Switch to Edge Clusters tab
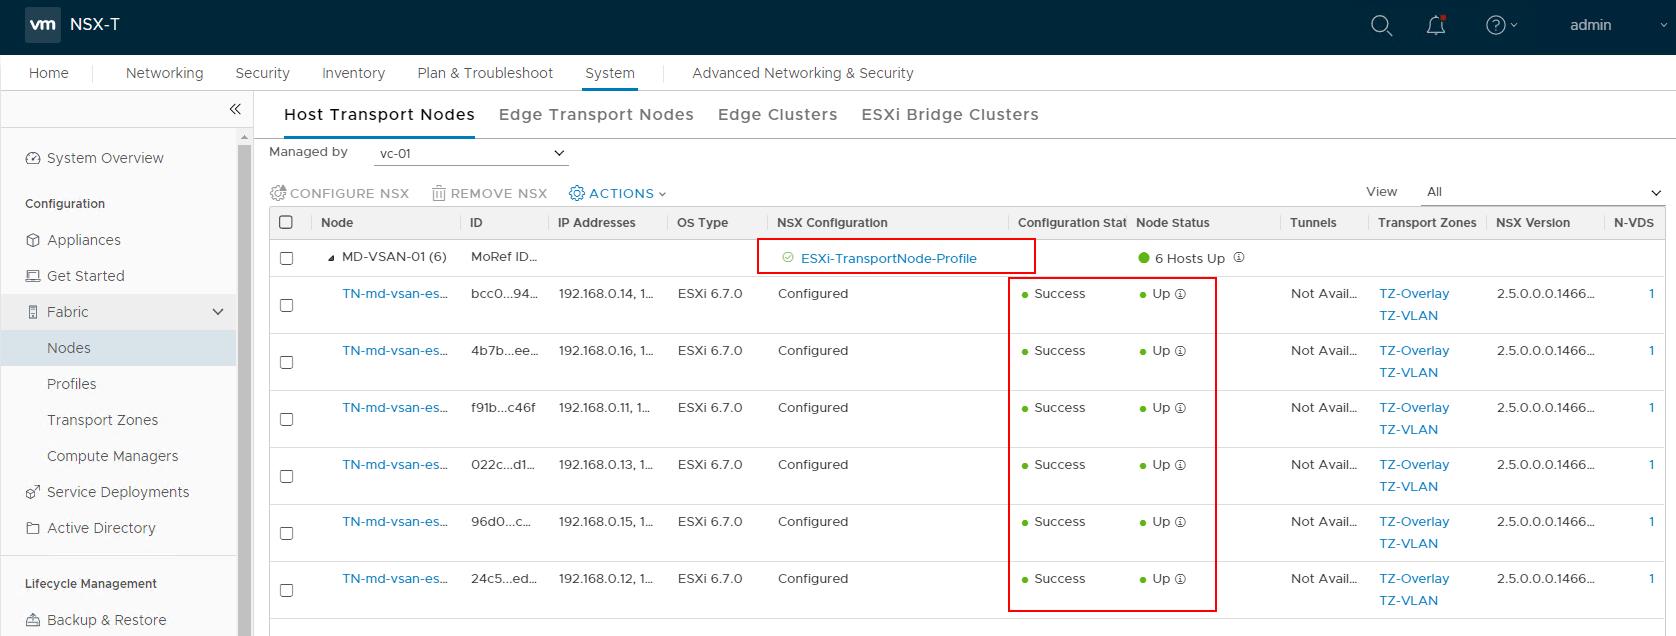Image resolution: width=1676 pixels, height=636 pixels. (x=777, y=114)
